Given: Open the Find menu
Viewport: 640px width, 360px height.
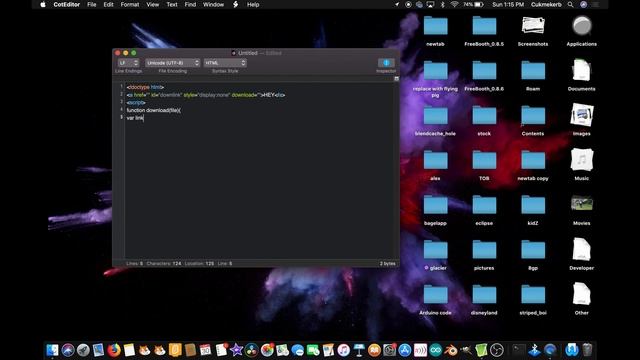Looking at the screenshot, I should [x=190, y=4].
